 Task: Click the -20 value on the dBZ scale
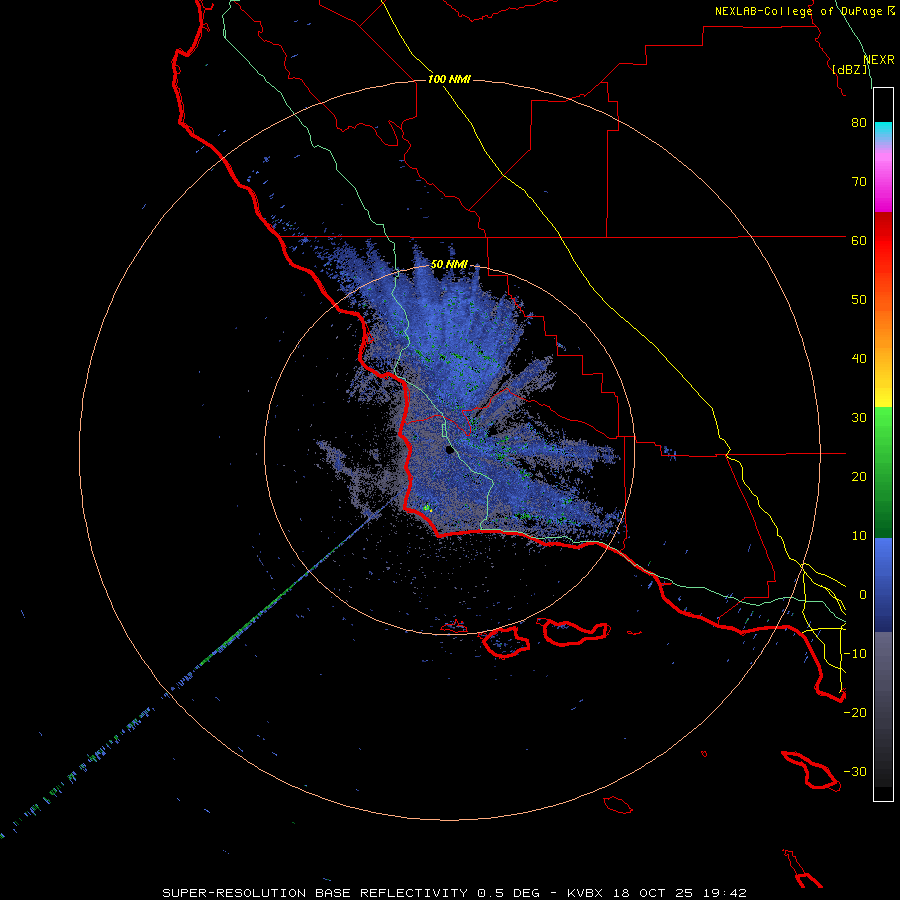click(855, 712)
